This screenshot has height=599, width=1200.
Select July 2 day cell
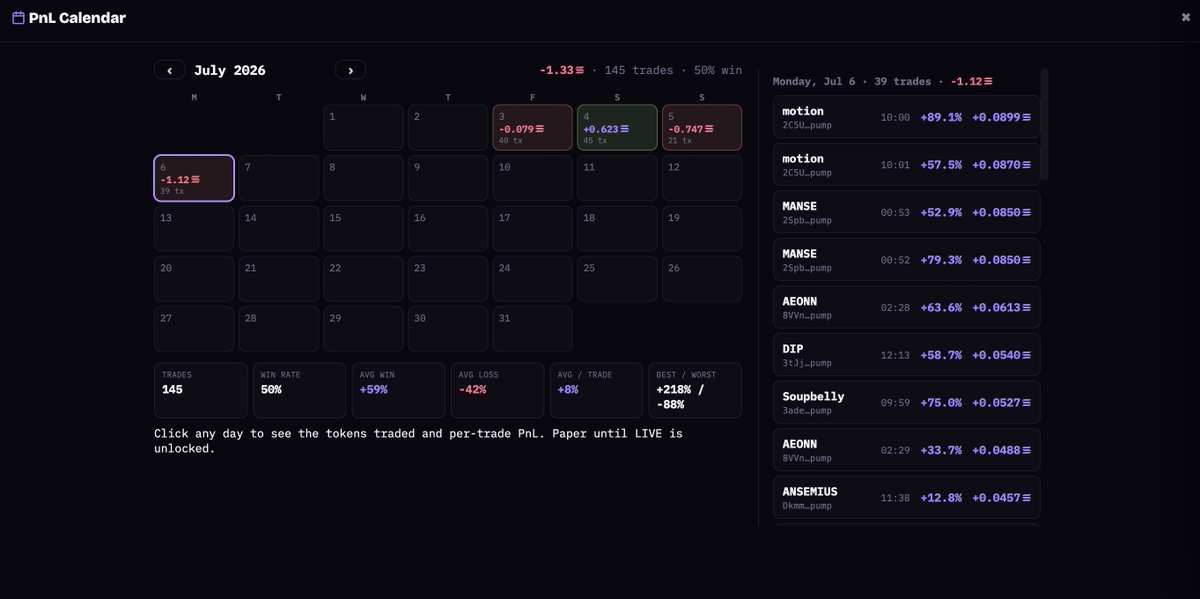[448, 127]
